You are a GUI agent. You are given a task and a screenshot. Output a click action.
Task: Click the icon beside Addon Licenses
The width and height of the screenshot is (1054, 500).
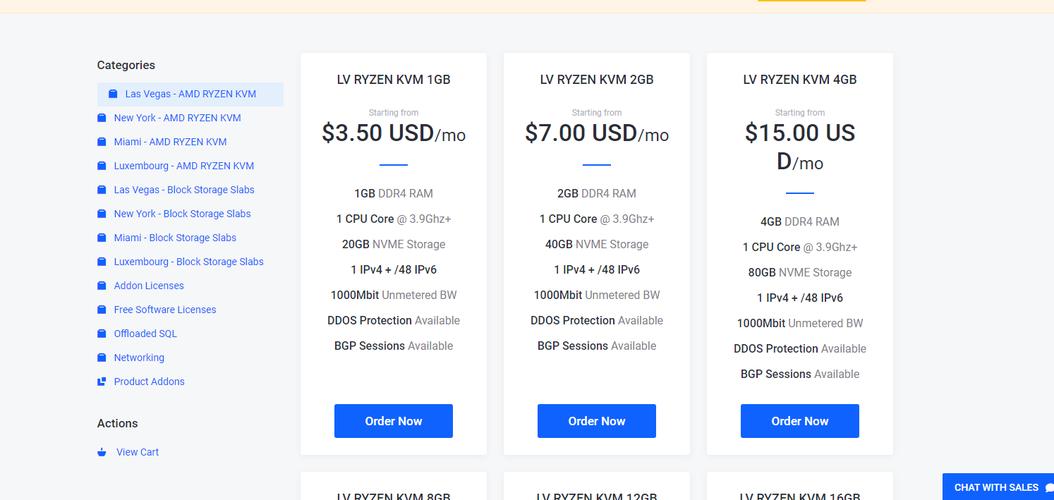coord(102,286)
